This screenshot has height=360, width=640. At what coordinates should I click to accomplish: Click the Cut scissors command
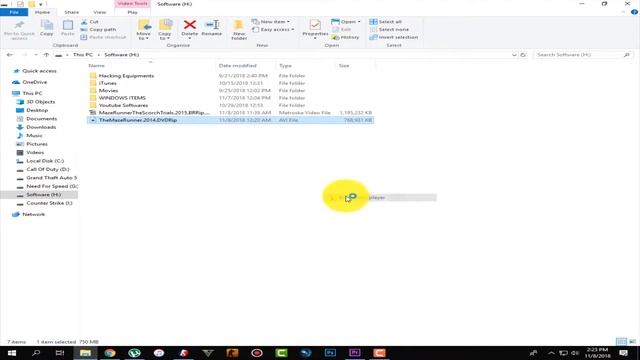[90, 22]
